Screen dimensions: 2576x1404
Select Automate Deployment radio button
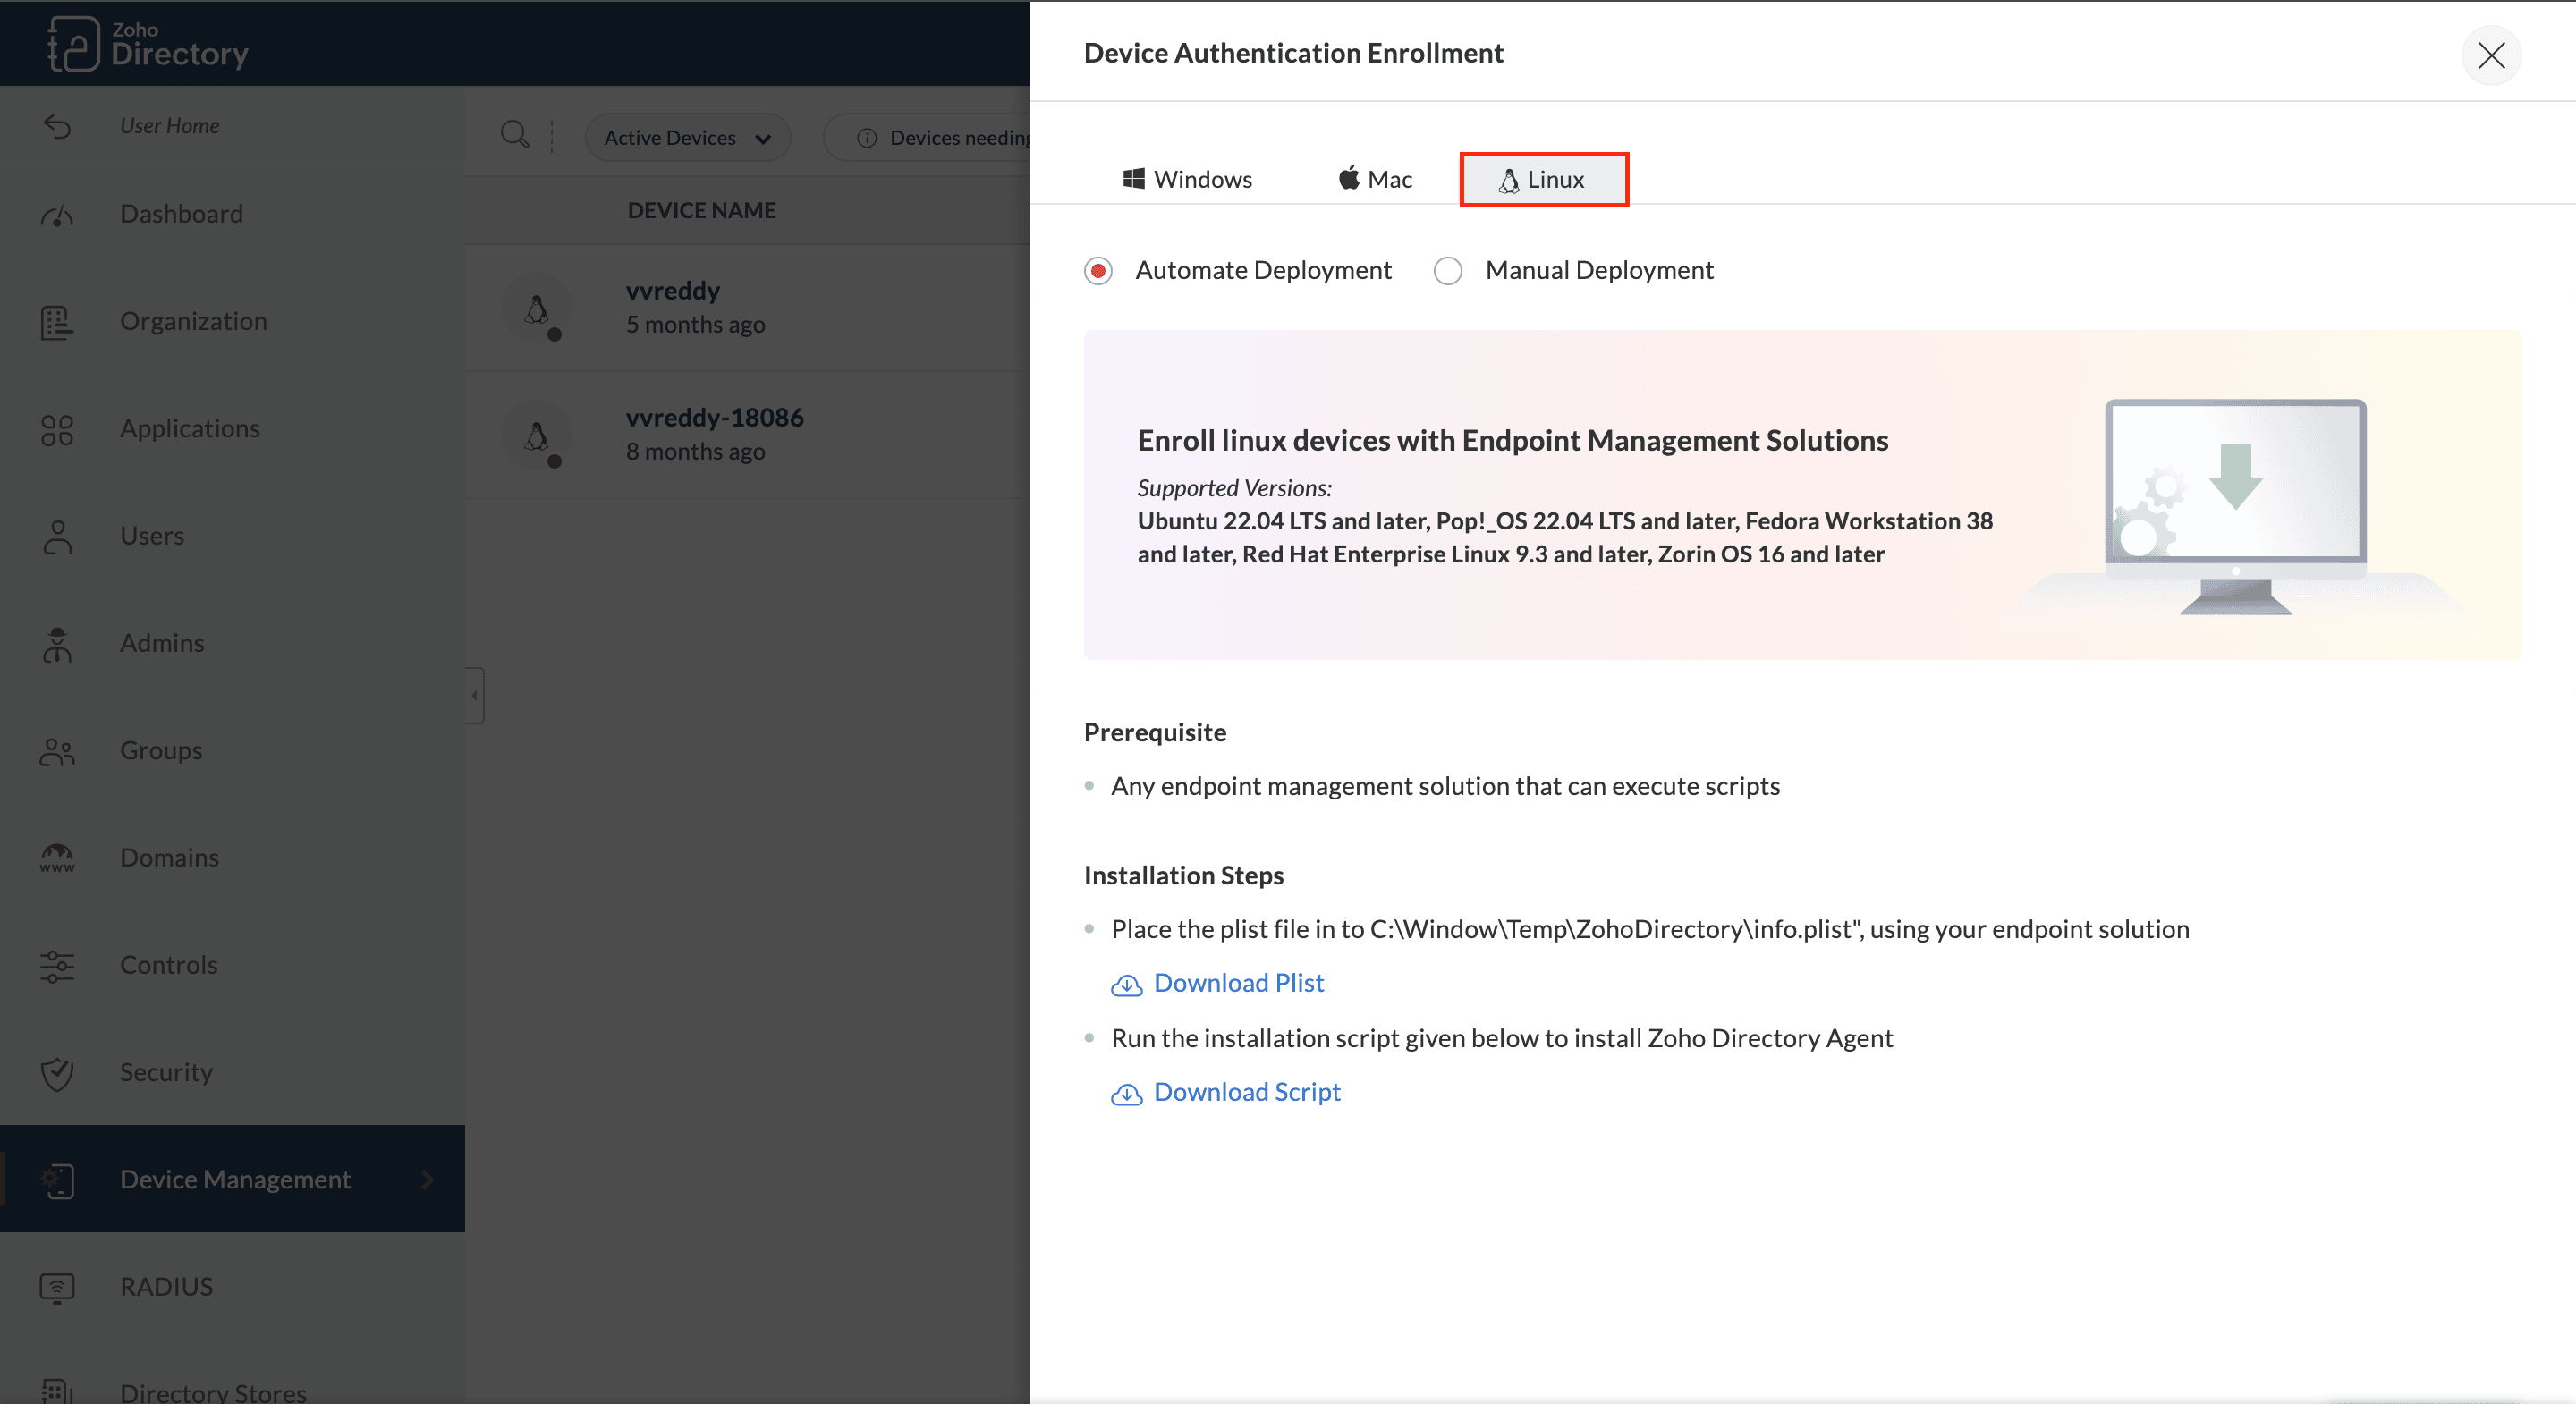point(1098,271)
